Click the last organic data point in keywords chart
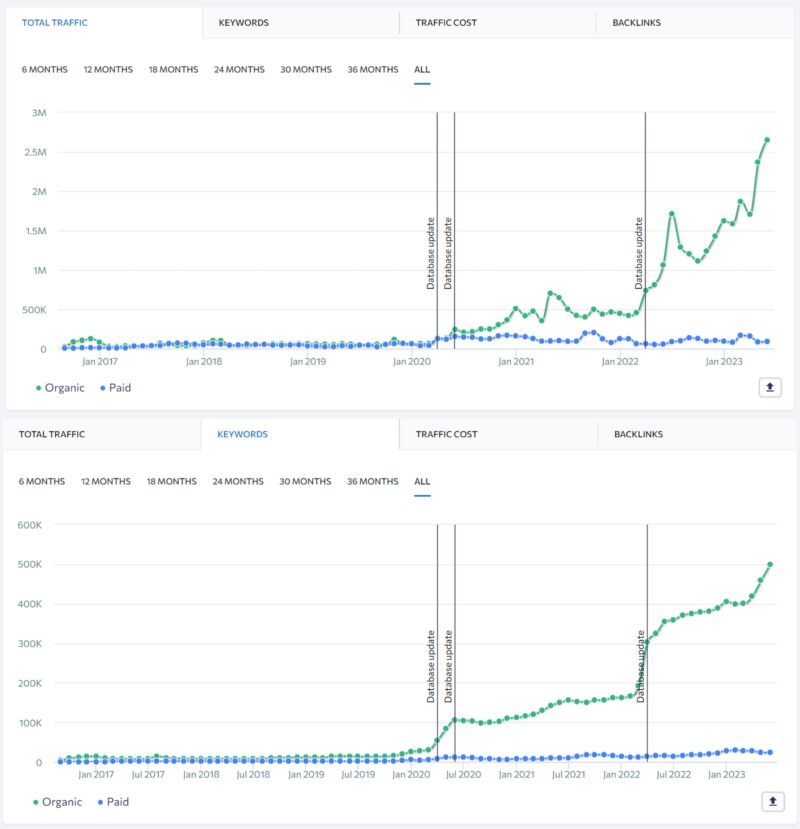Image resolution: width=800 pixels, height=829 pixels. 770,564
